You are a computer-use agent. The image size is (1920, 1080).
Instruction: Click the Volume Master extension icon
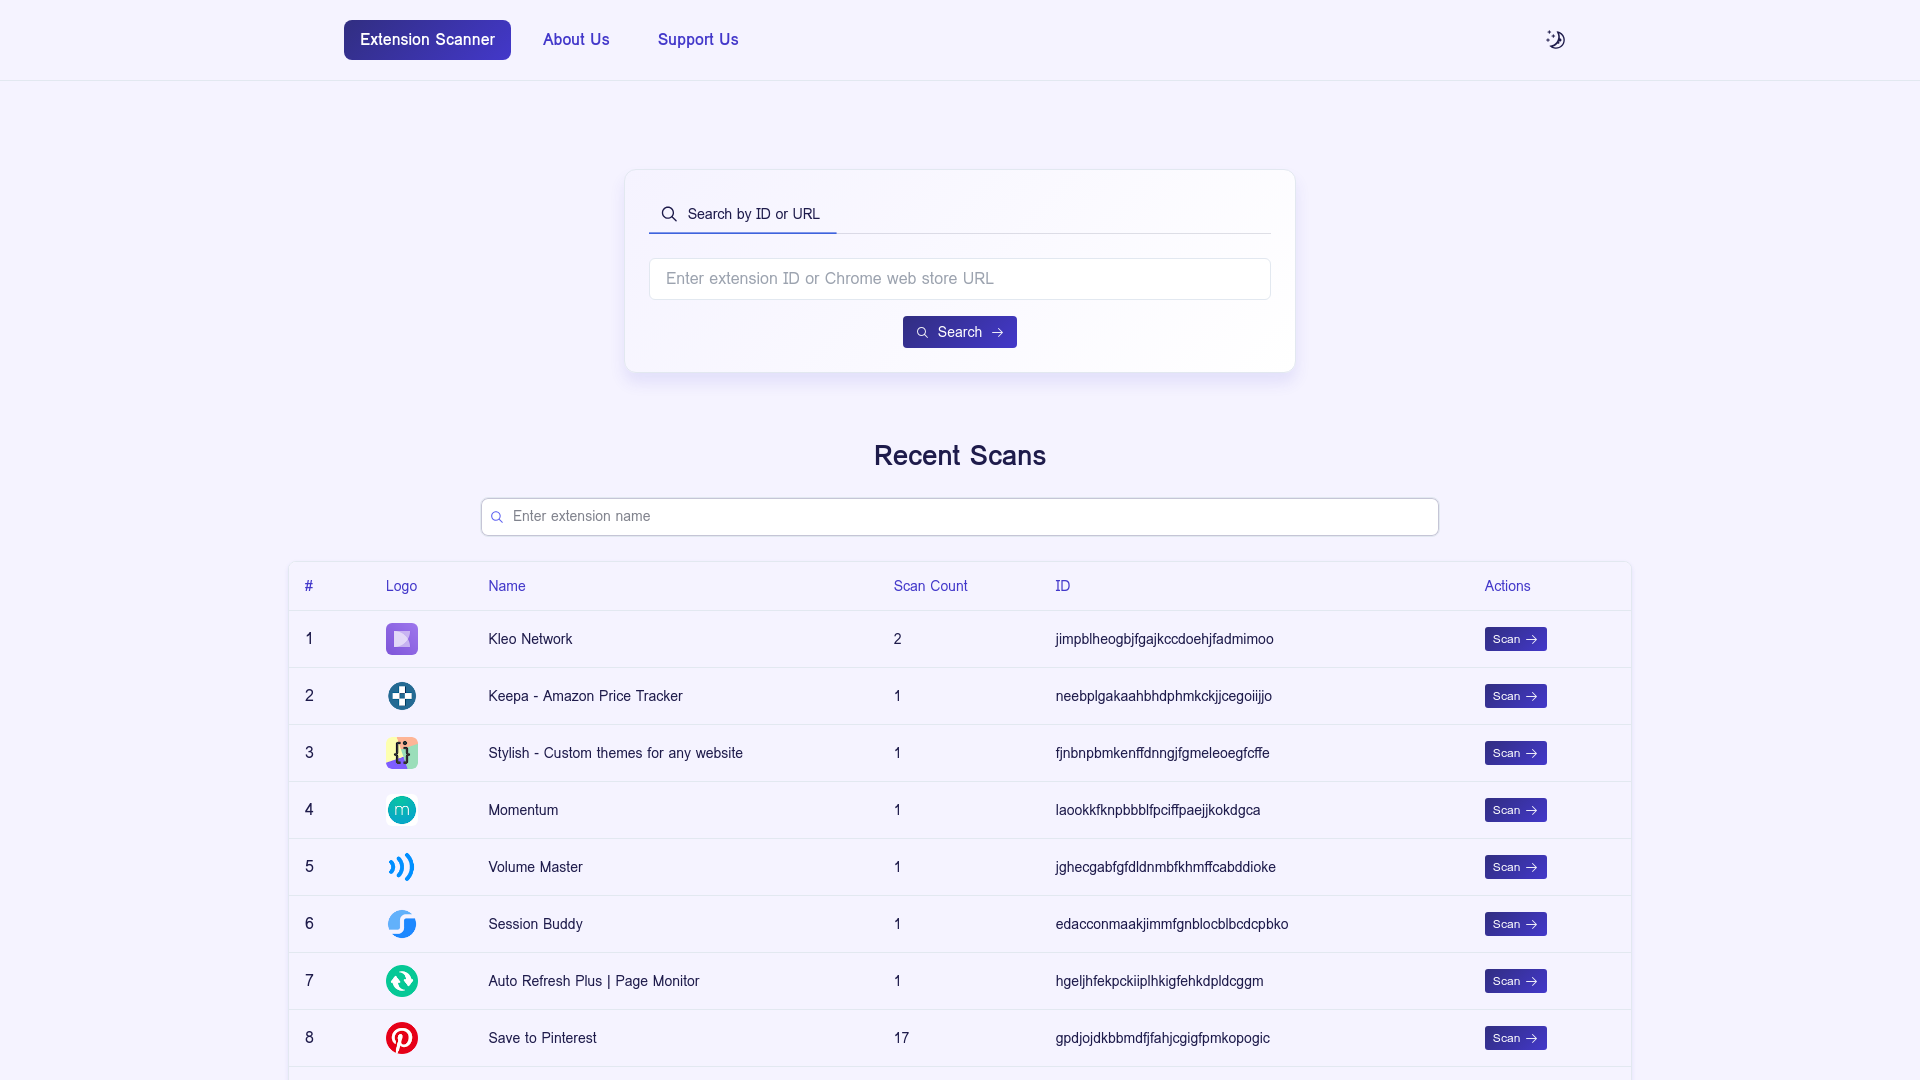402,866
